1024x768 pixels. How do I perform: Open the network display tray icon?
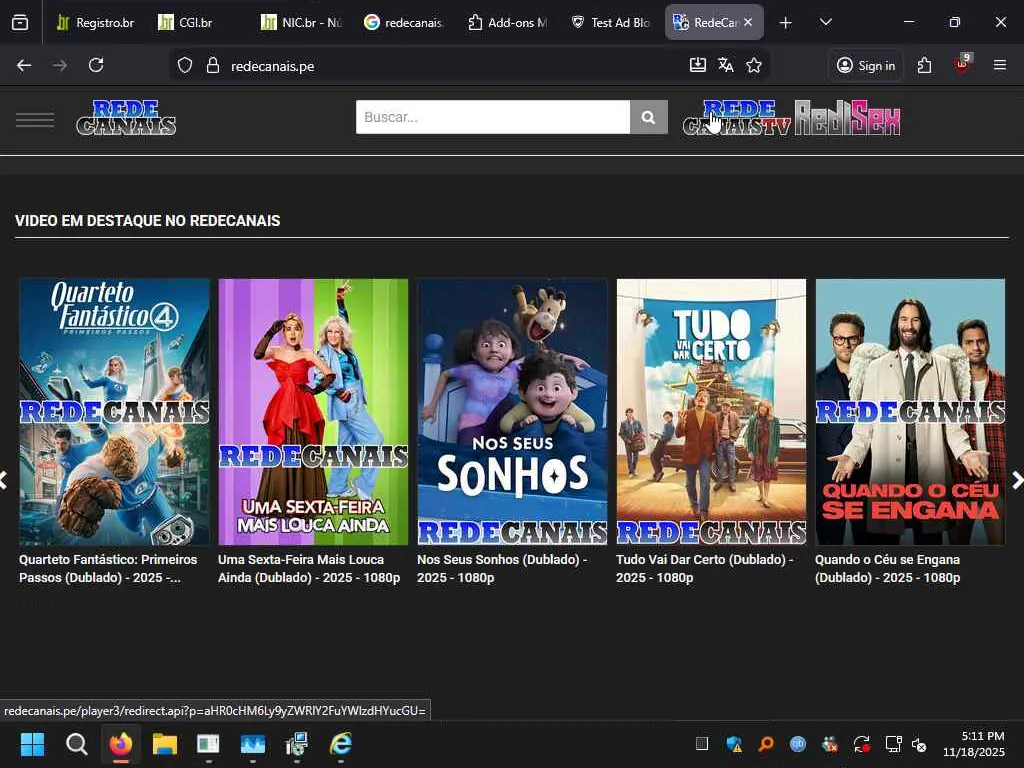[893, 744]
